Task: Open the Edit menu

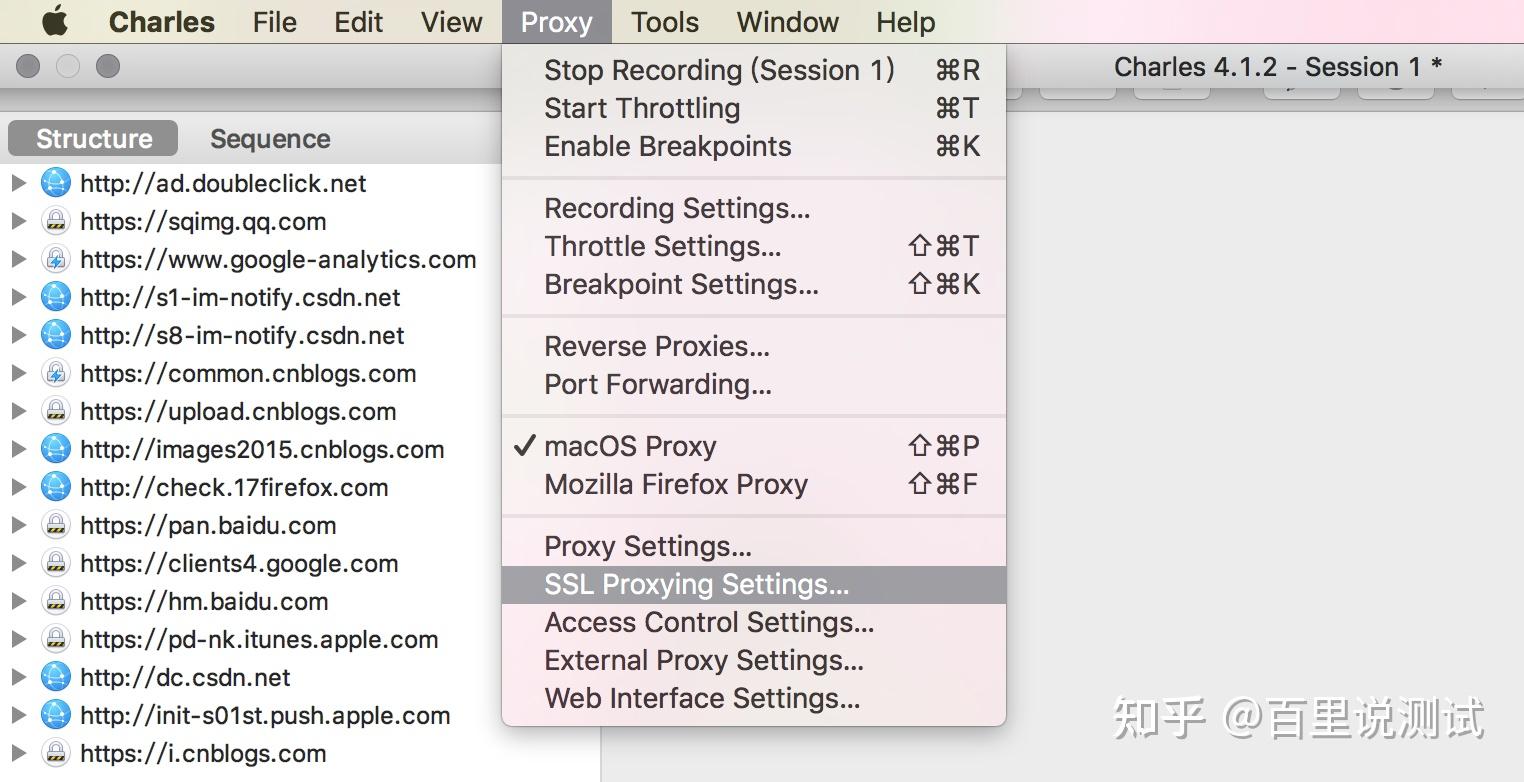Action: coord(358,22)
